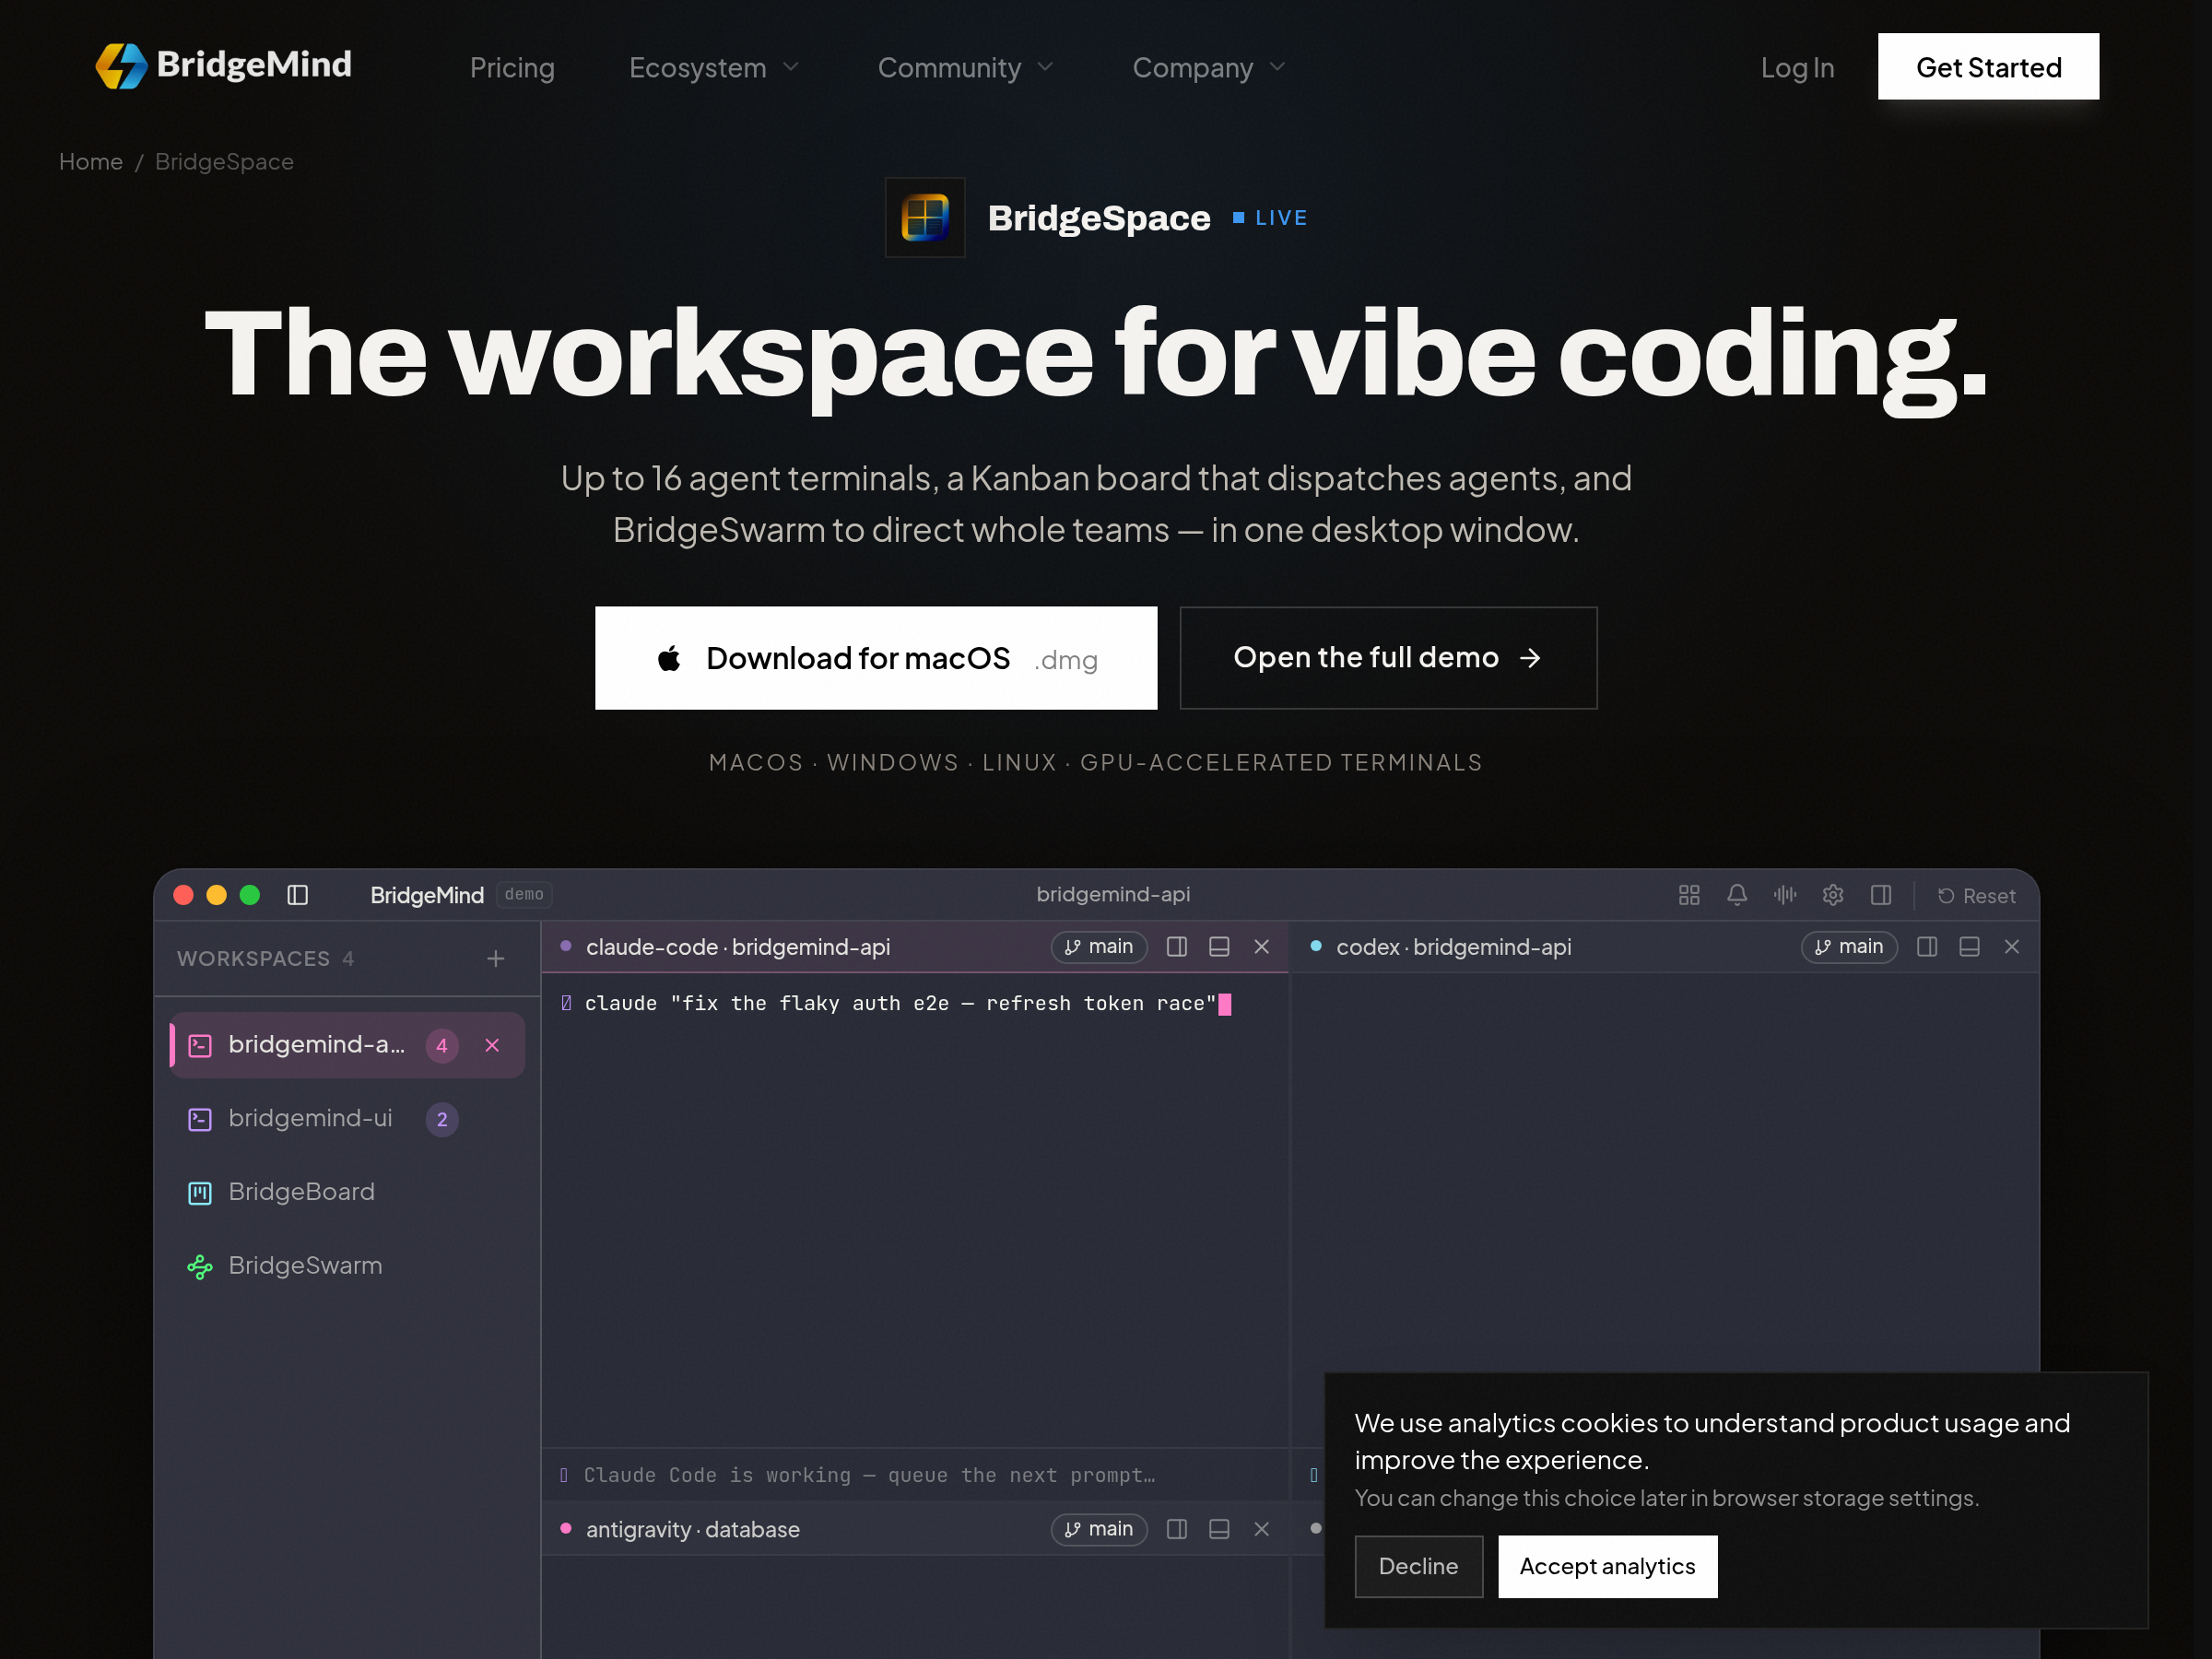Go to Home breadcrumb

point(91,162)
